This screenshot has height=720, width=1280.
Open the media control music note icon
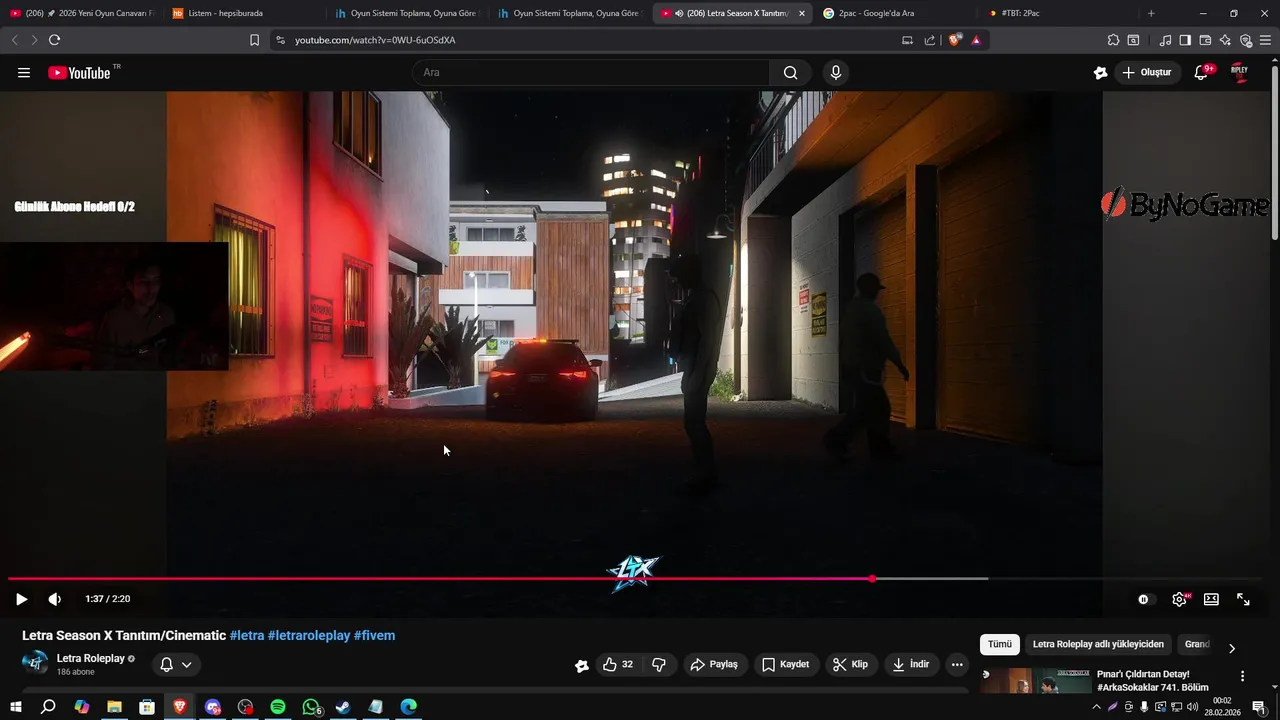tap(1165, 40)
